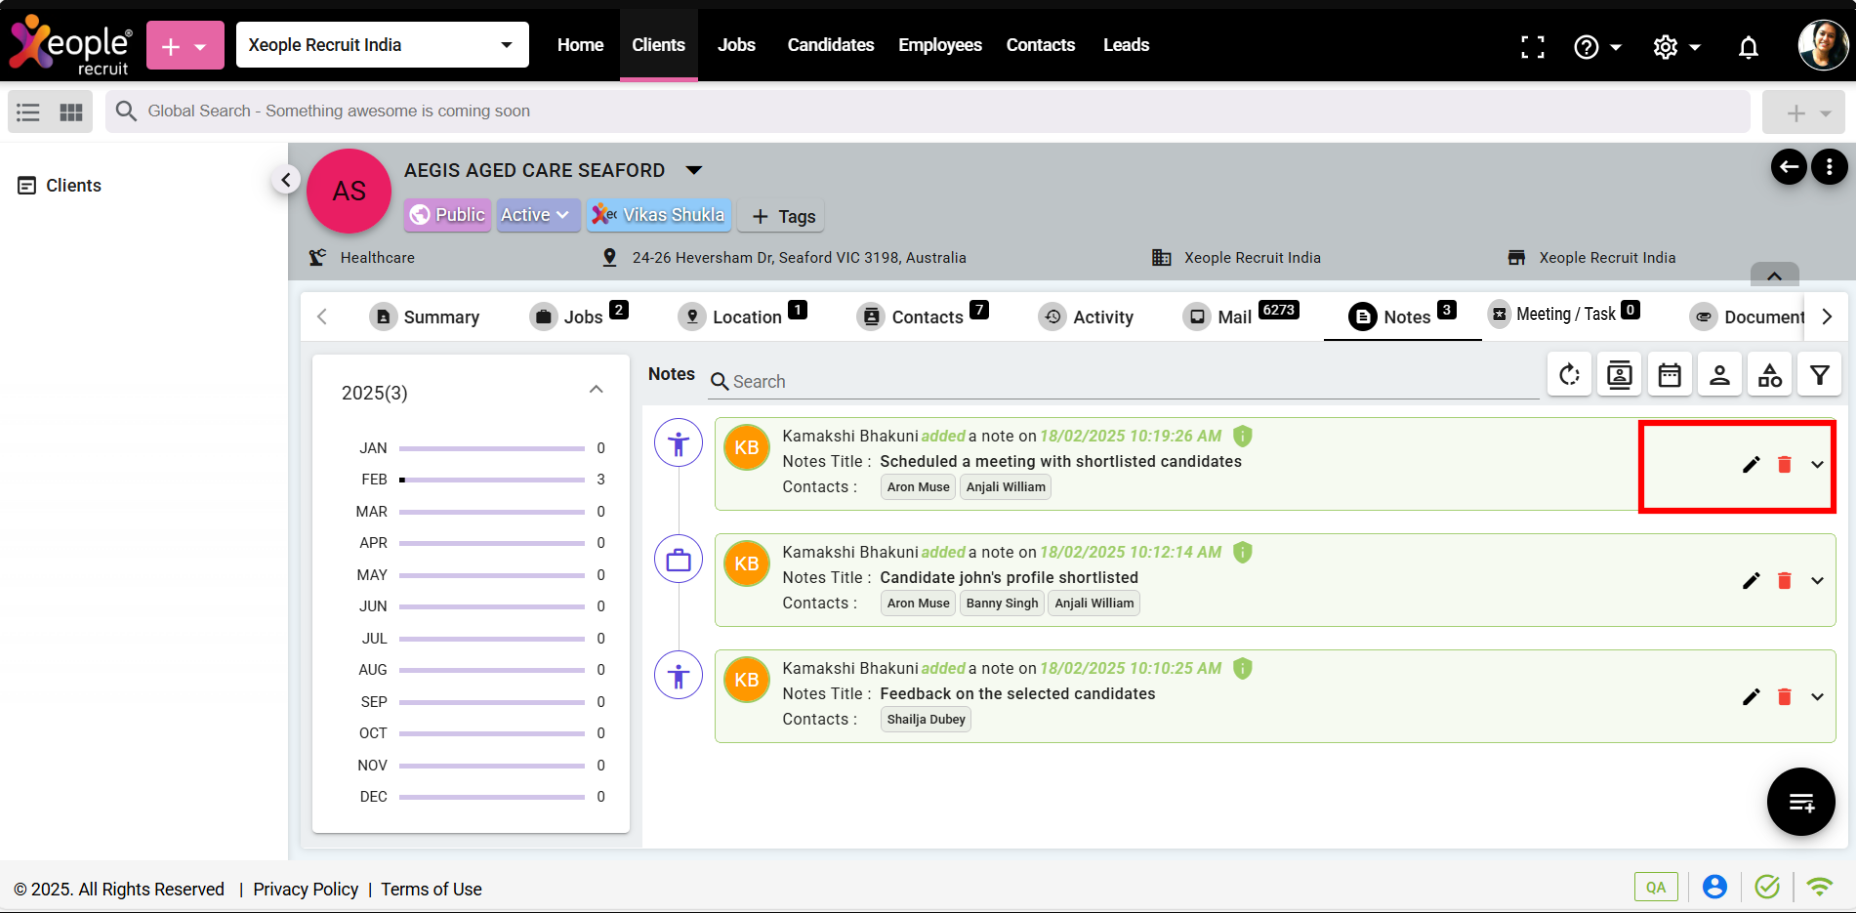Screen dimensions: 1856x913
Task: Change the Active status dropdown
Action: [x=537, y=215]
